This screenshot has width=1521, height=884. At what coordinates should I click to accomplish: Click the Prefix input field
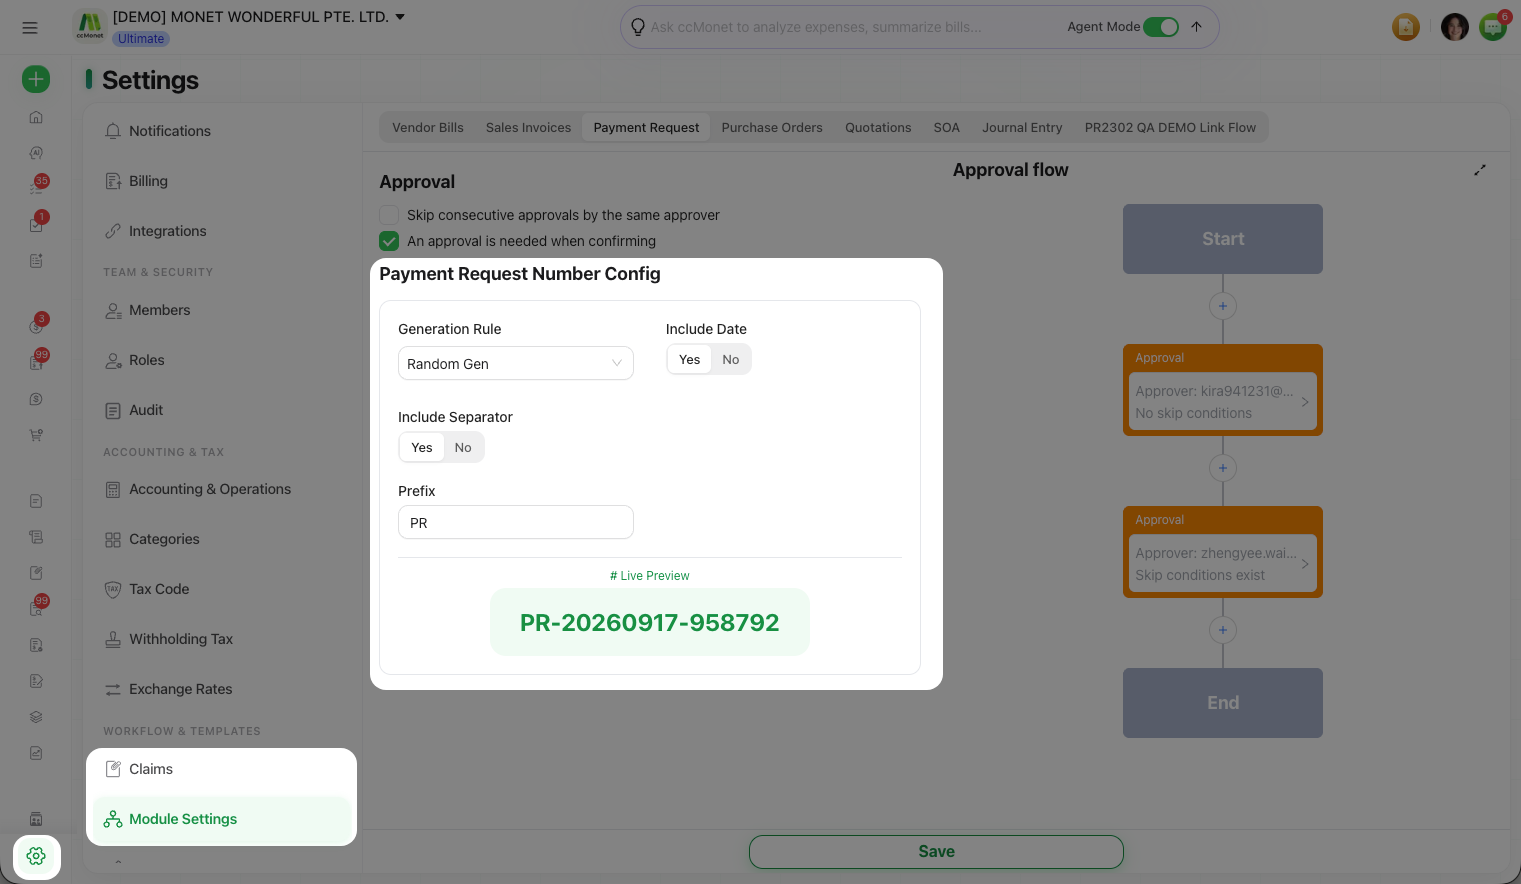[x=516, y=522]
